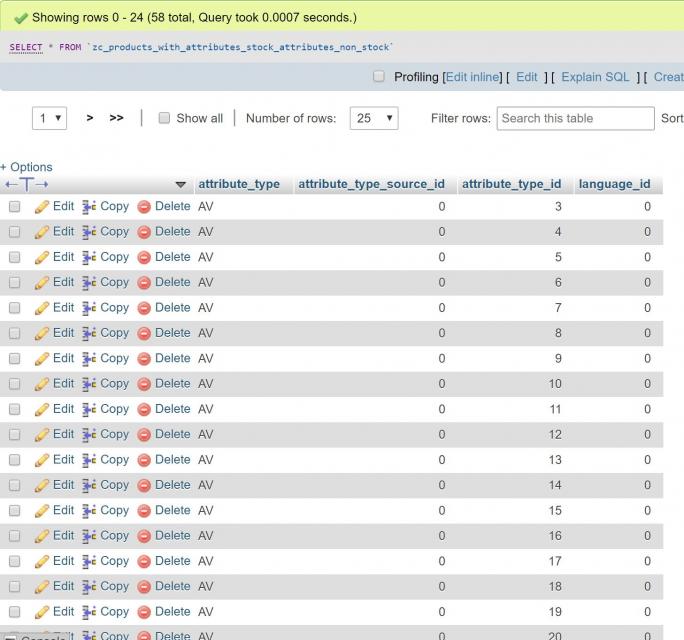Click the red Delete icon for attribute_type_id 5
The height and width of the screenshot is (640, 684).
[144, 257]
